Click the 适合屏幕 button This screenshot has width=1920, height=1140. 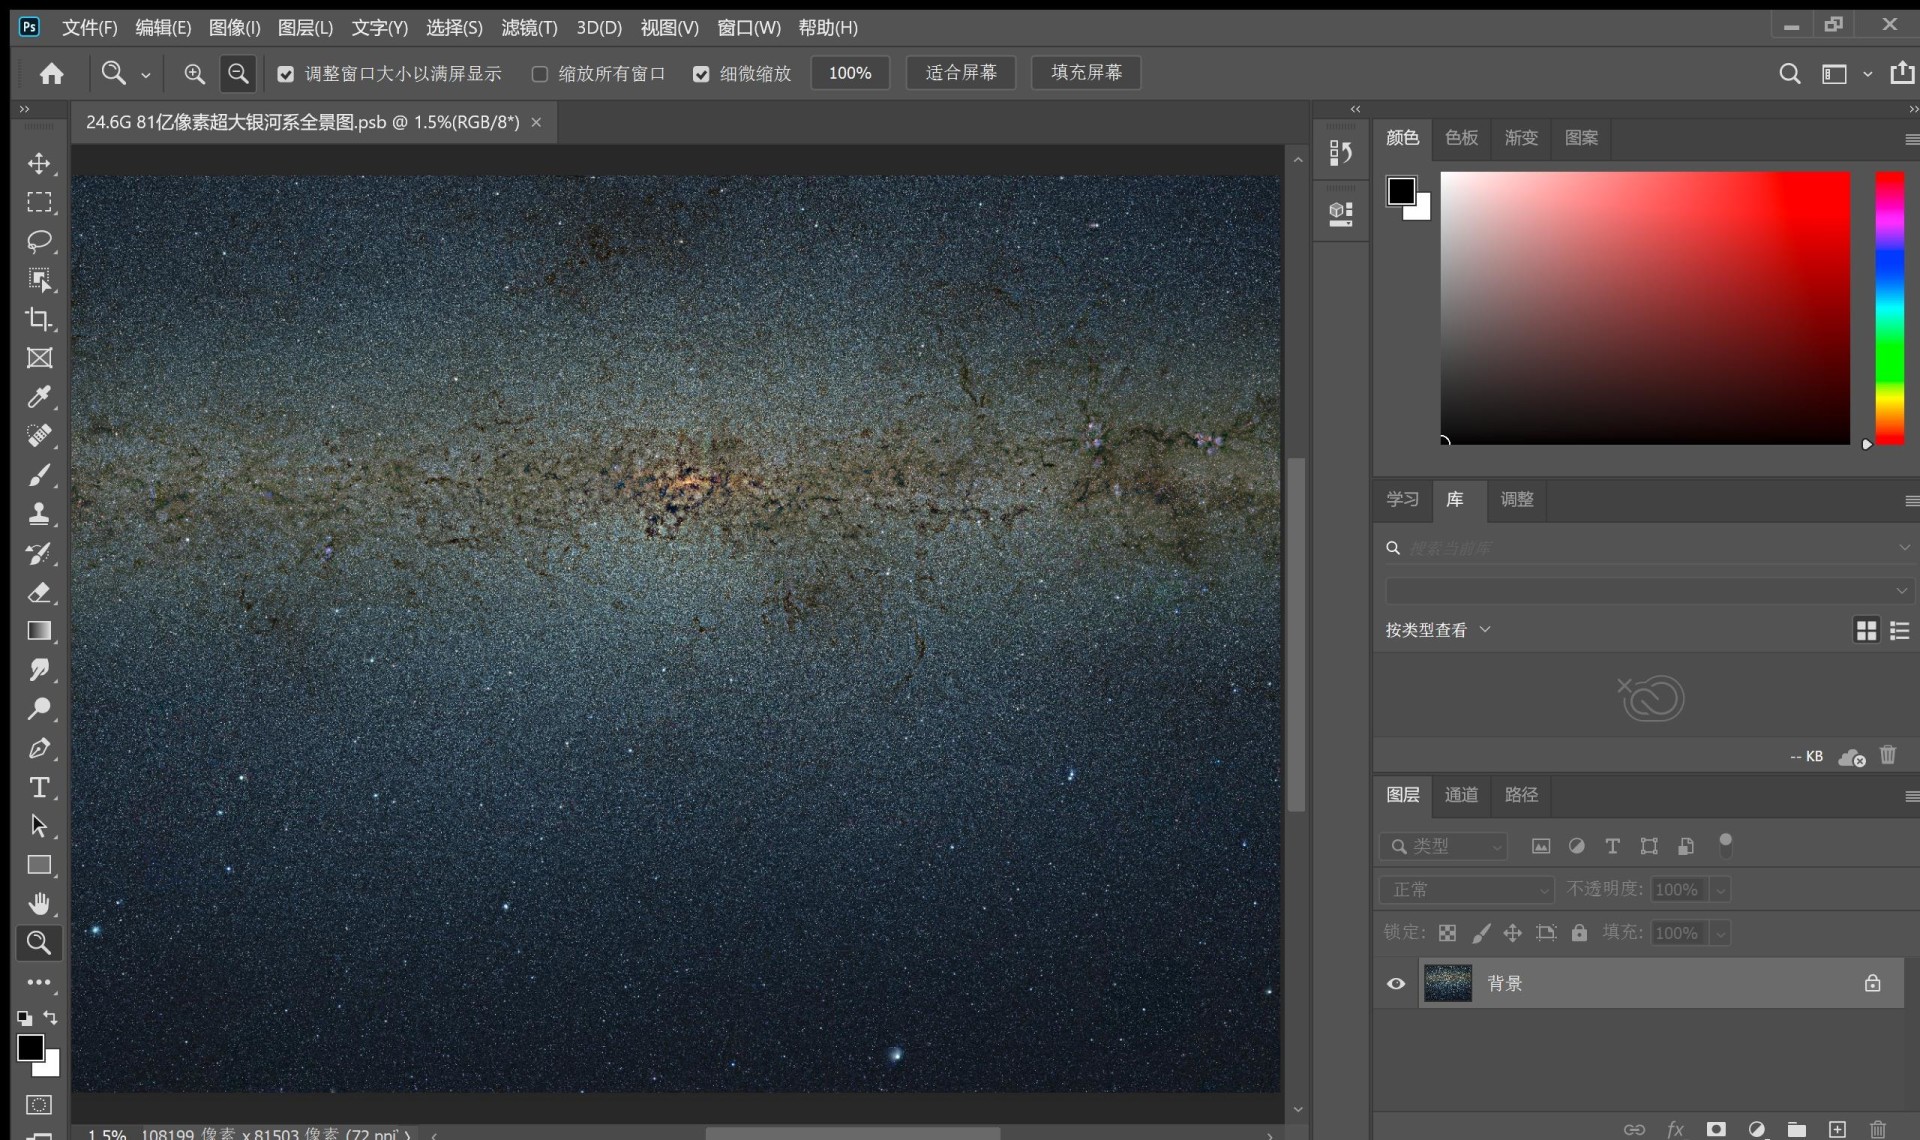(x=960, y=73)
